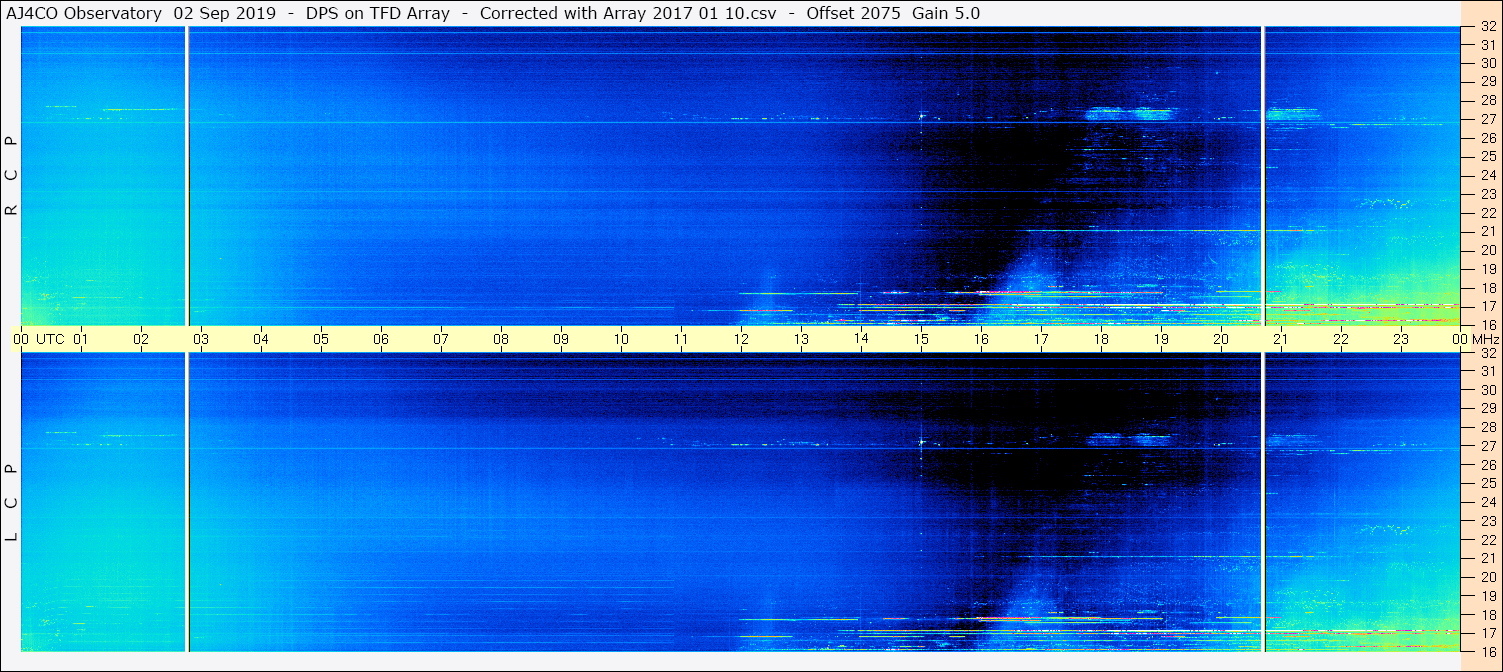
Task: Select hour "06" on the time axis
Action: (x=381, y=339)
